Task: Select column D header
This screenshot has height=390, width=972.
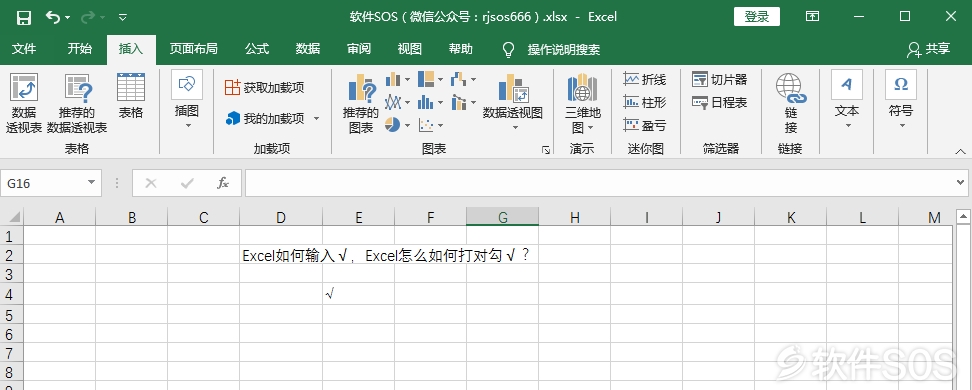Action: point(281,217)
